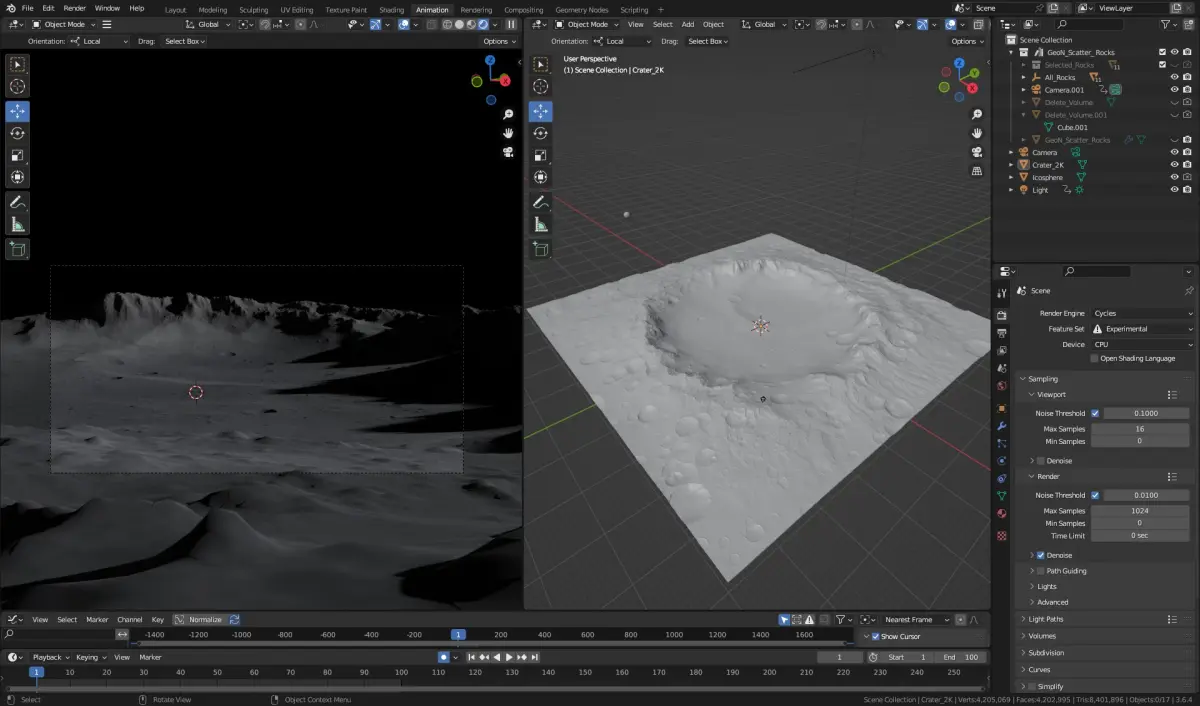
Task: Select the Rotate tool in left viewport toolbar
Action: 18,133
